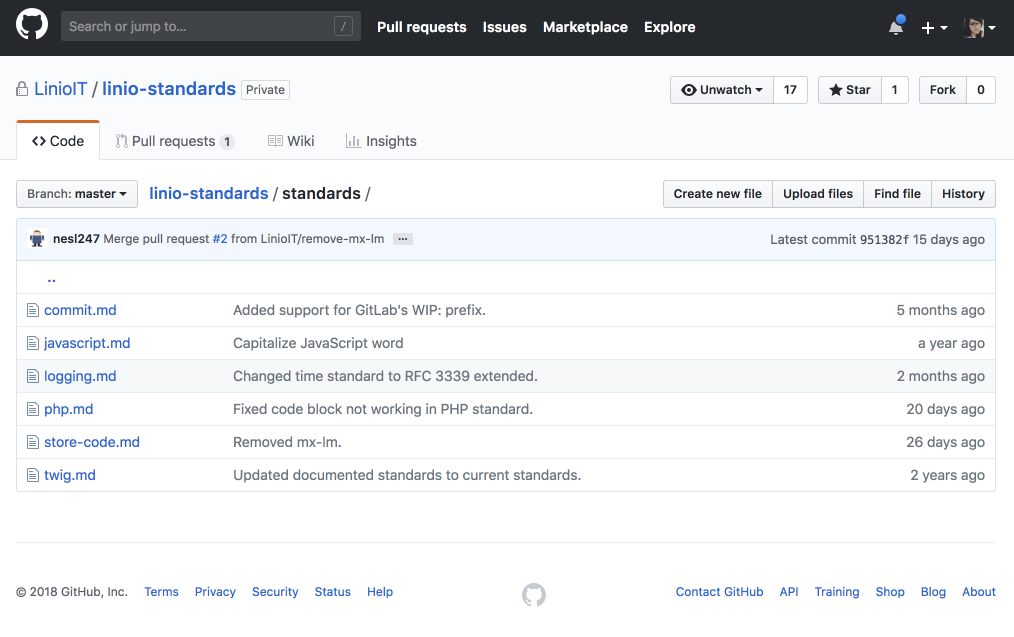Open Contact GitHub footer link
This screenshot has height=637, width=1014.
(719, 592)
